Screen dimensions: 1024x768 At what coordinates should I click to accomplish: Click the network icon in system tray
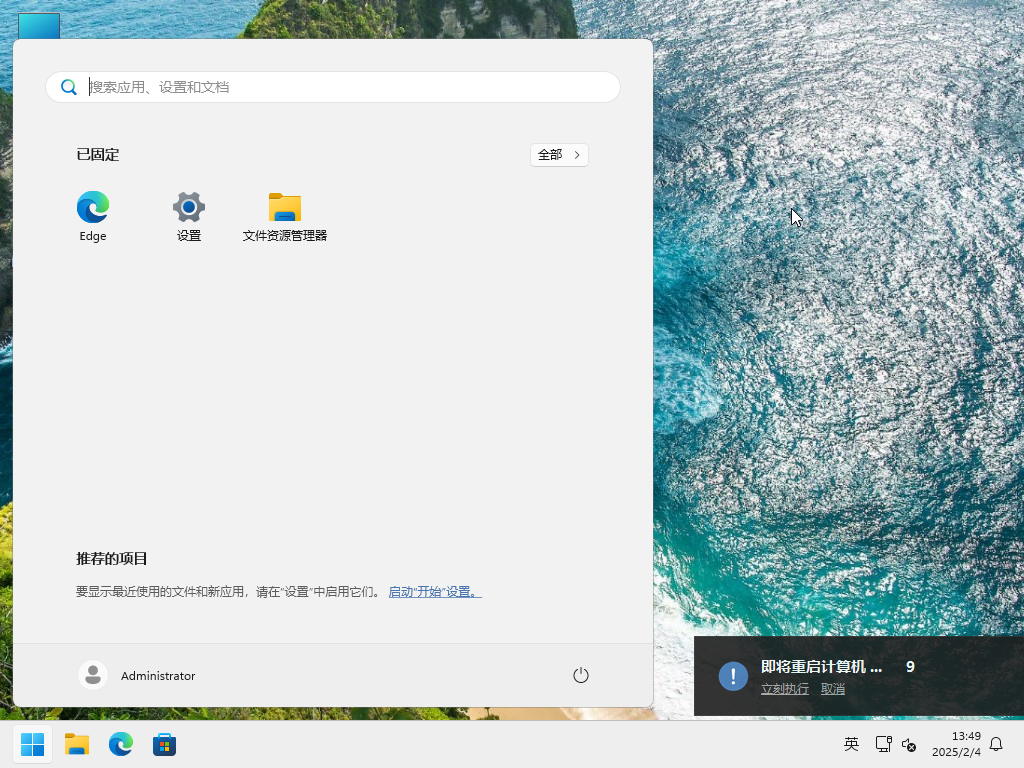click(883, 744)
